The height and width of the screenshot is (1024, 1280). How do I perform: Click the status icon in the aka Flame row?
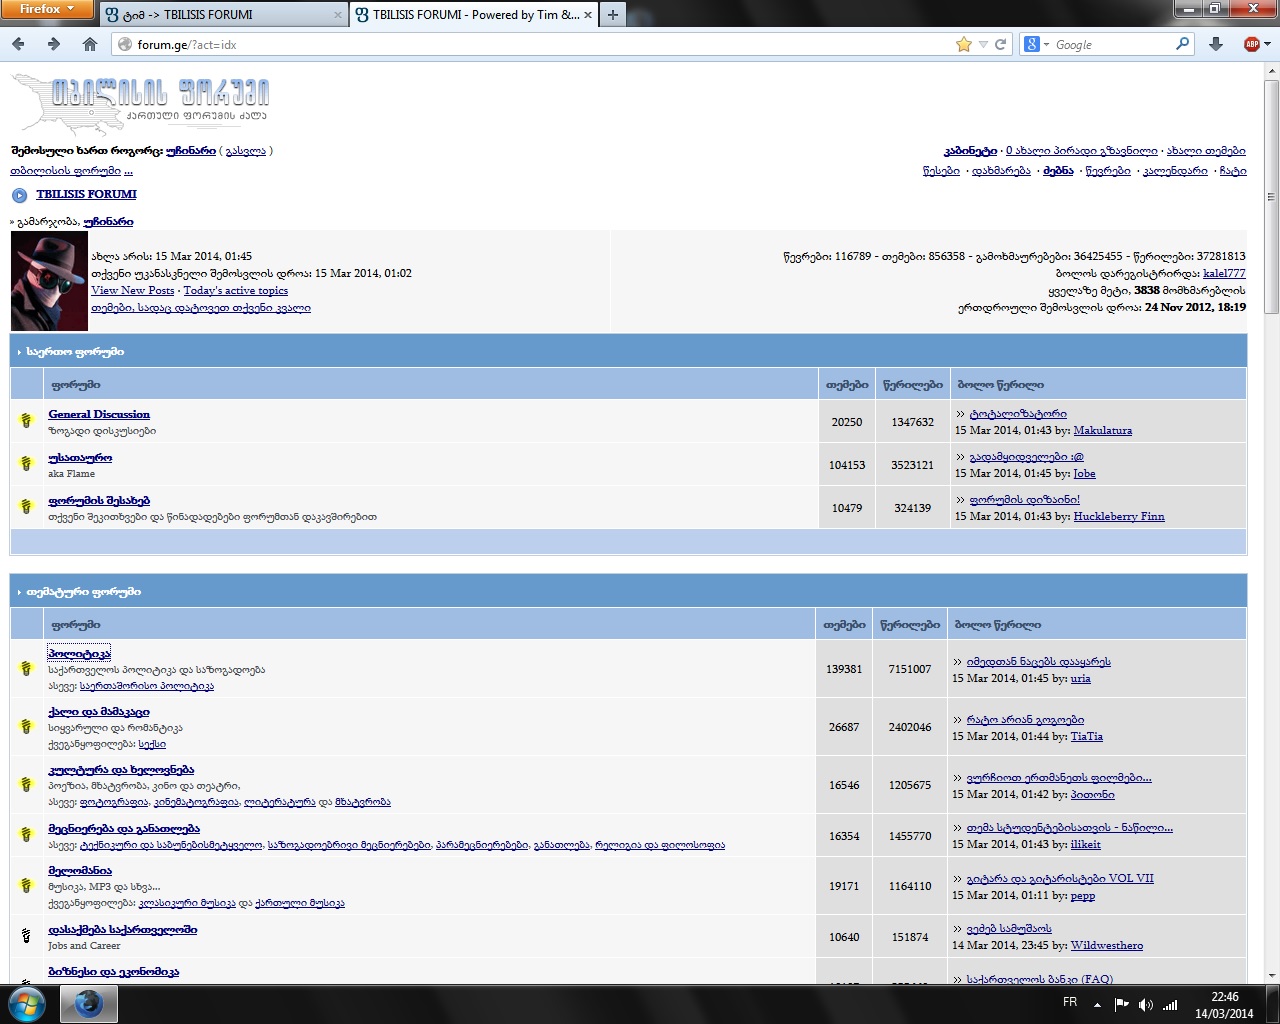[27, 464]
